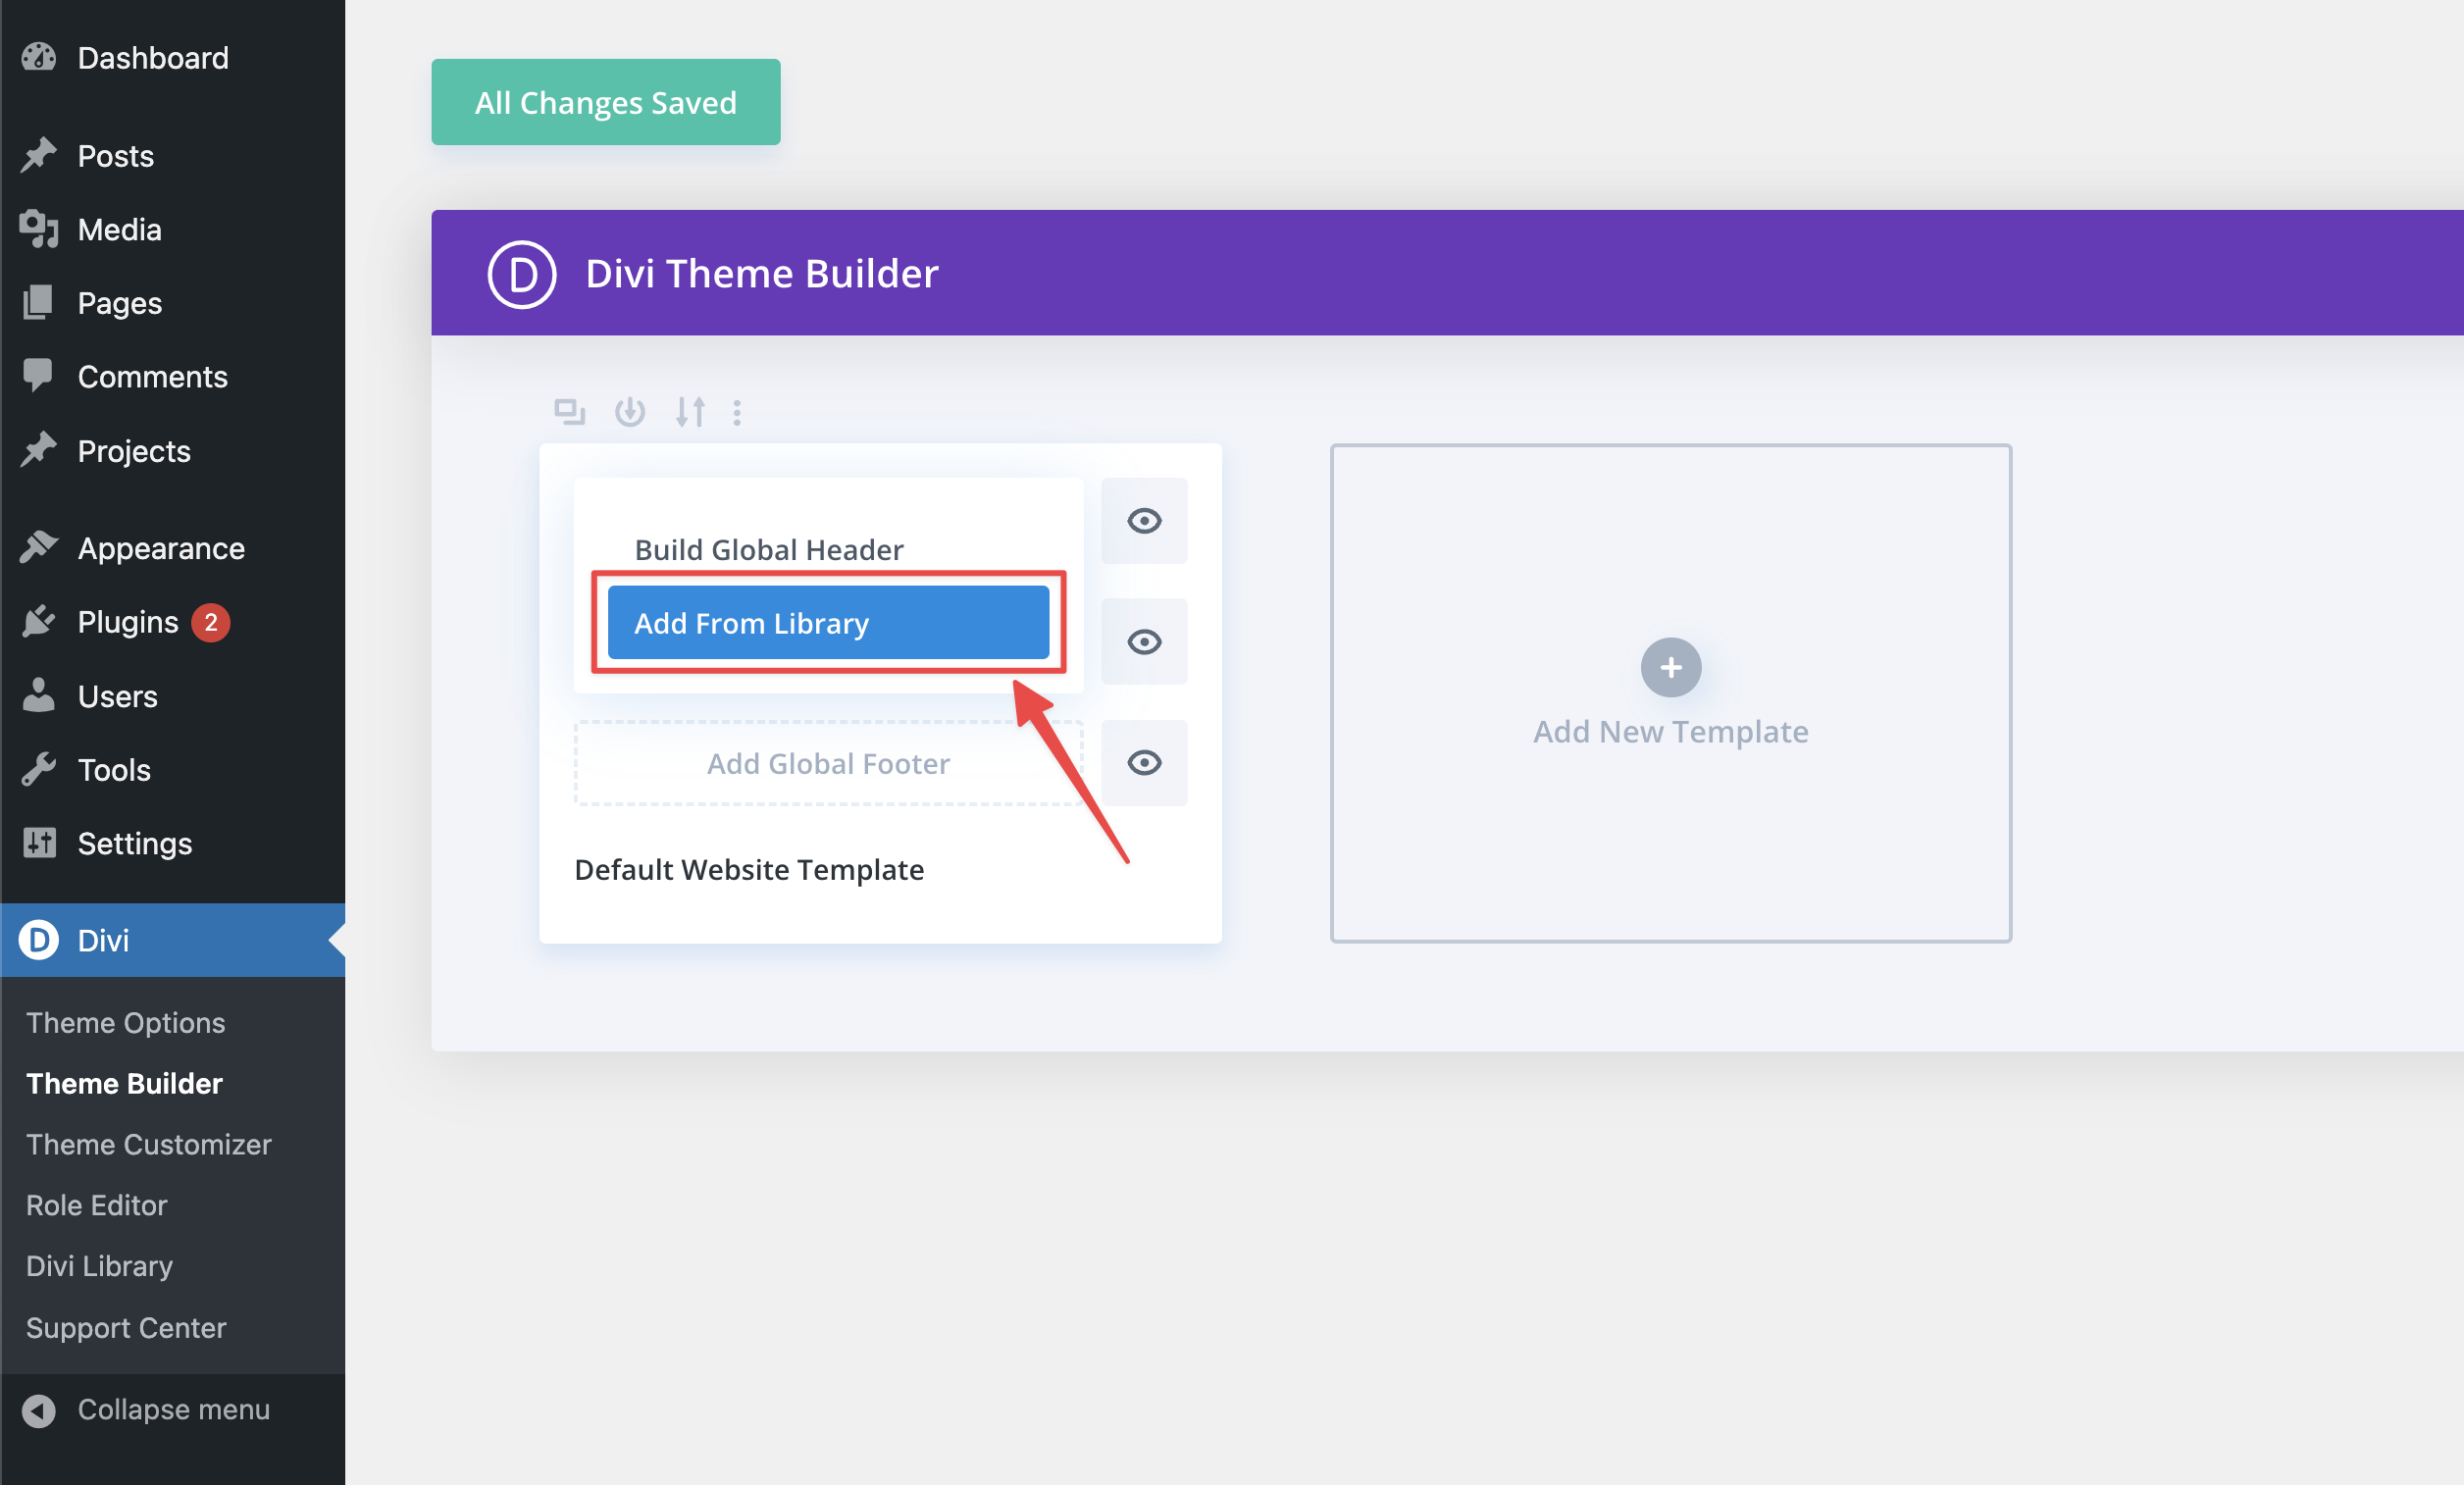
Task: Click Build Global Header option
Action: click(769, 549)
